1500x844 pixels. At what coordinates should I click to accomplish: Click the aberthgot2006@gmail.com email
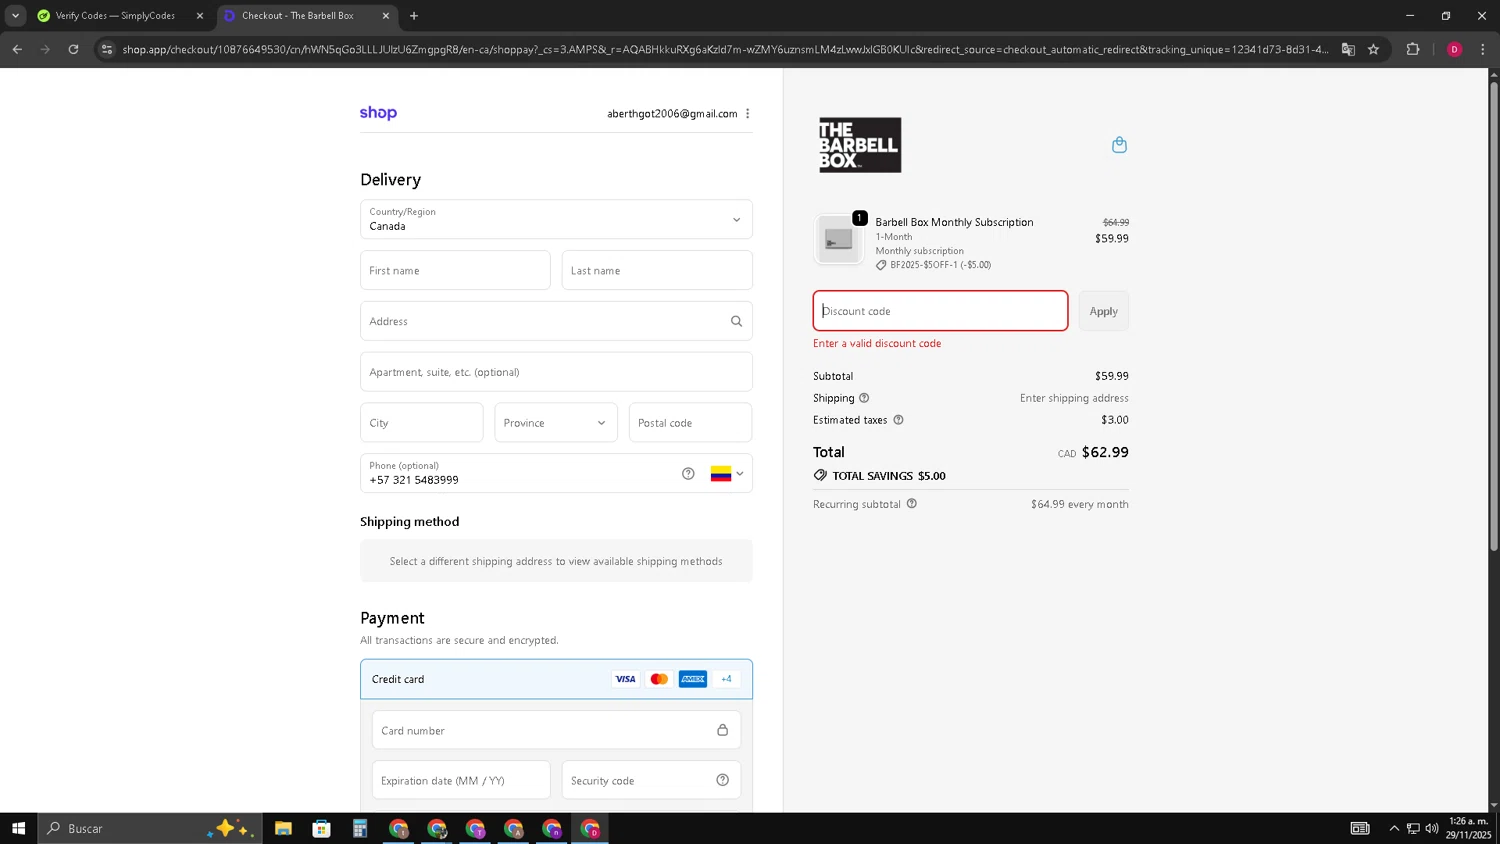tap(672, 114)
